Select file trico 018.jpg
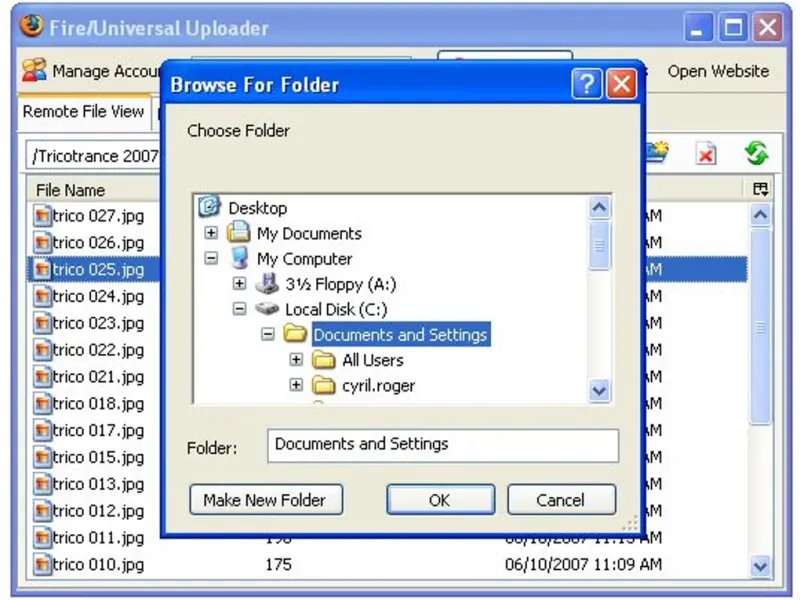The width and height of the screenshot is (800, 600). click(x=98, y=404)
